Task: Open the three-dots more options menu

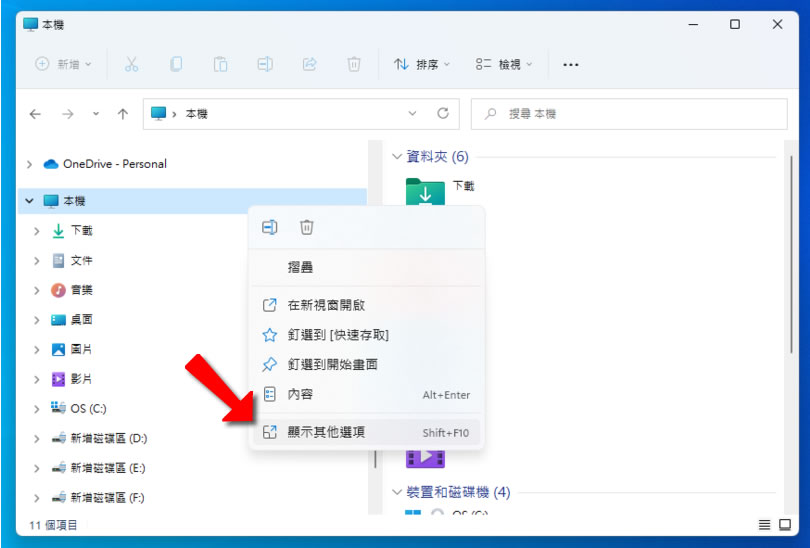Action: click(x=570, y=65)
